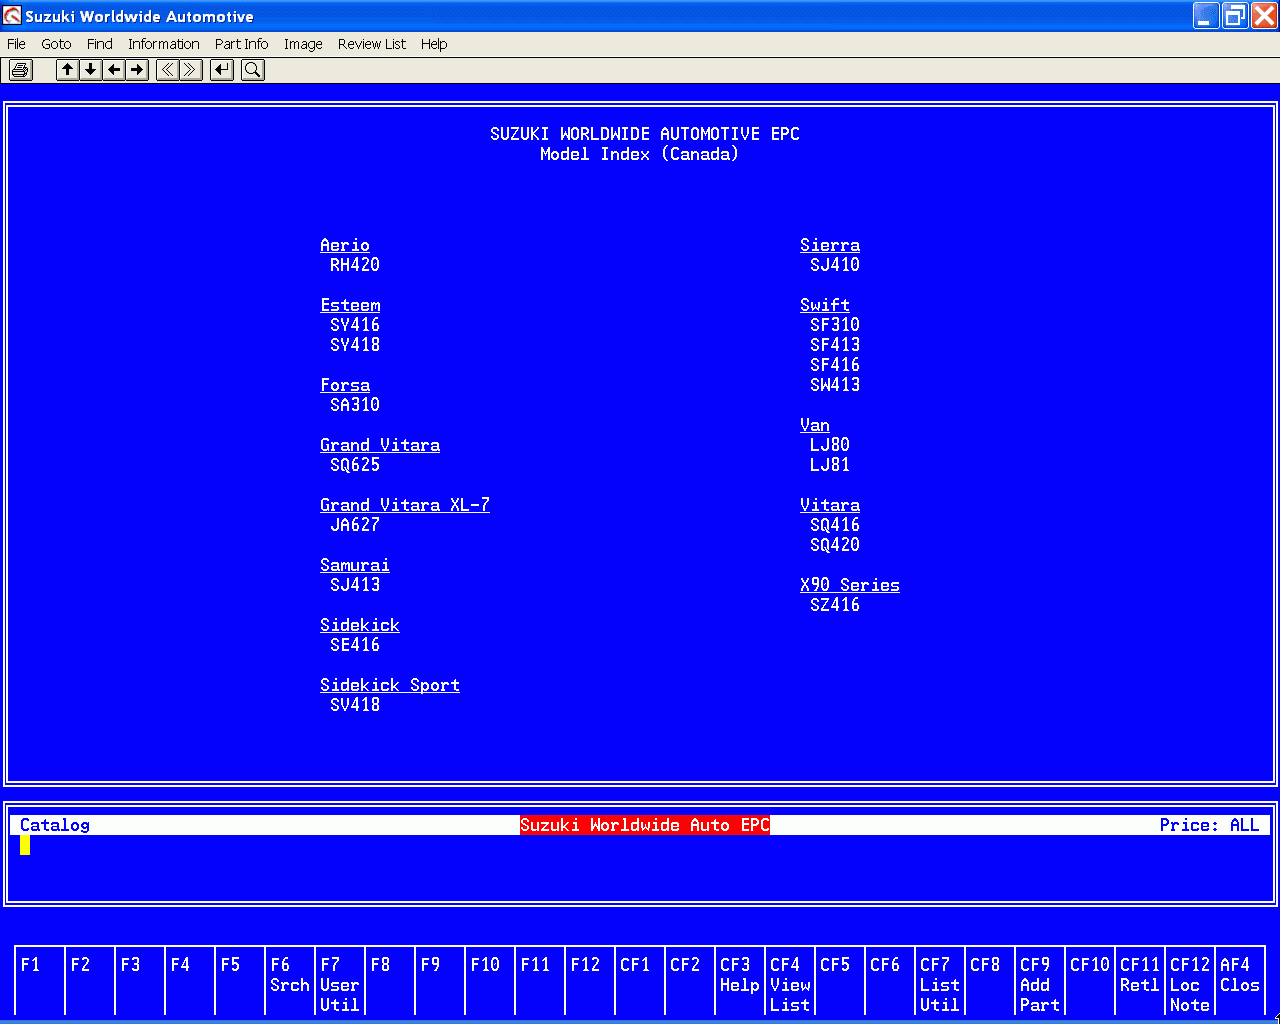This screenshot has height=1024, width=1280.
Task: Choose model code SJ410
Action: pos(835,265)
